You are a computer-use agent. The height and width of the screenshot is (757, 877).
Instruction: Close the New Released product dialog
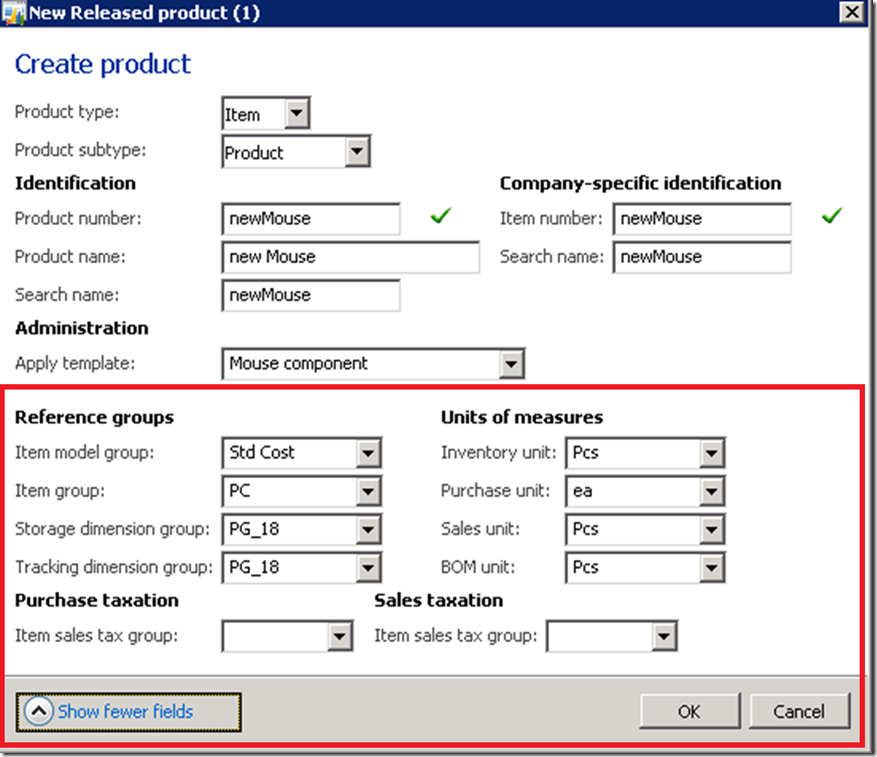[x=852, y=12]
